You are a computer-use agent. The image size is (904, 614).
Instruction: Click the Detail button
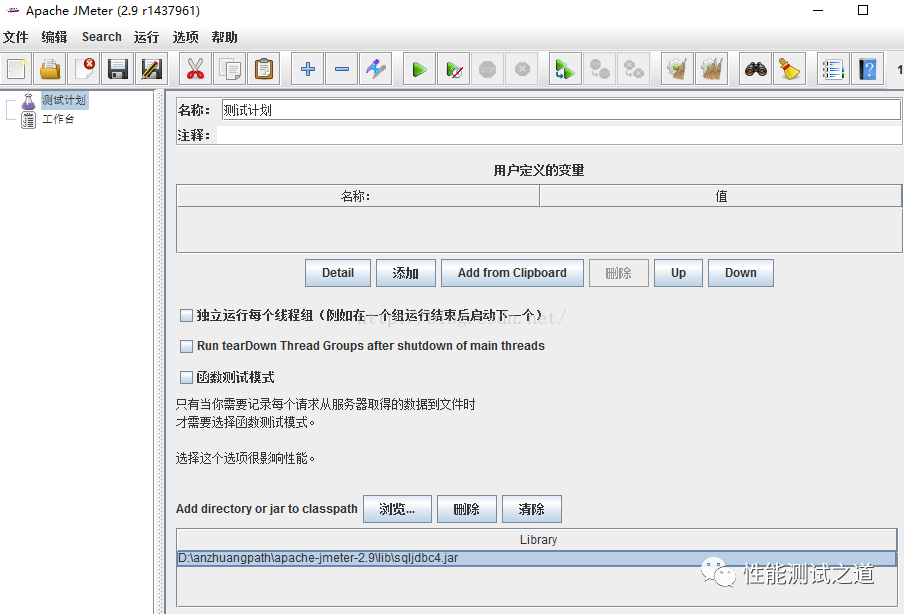pyautogui.click(x=338, y=273)
